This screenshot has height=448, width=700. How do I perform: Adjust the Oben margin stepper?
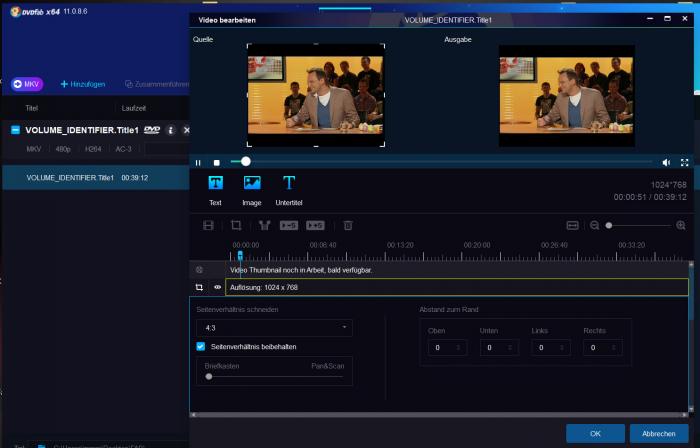[460, 348]
